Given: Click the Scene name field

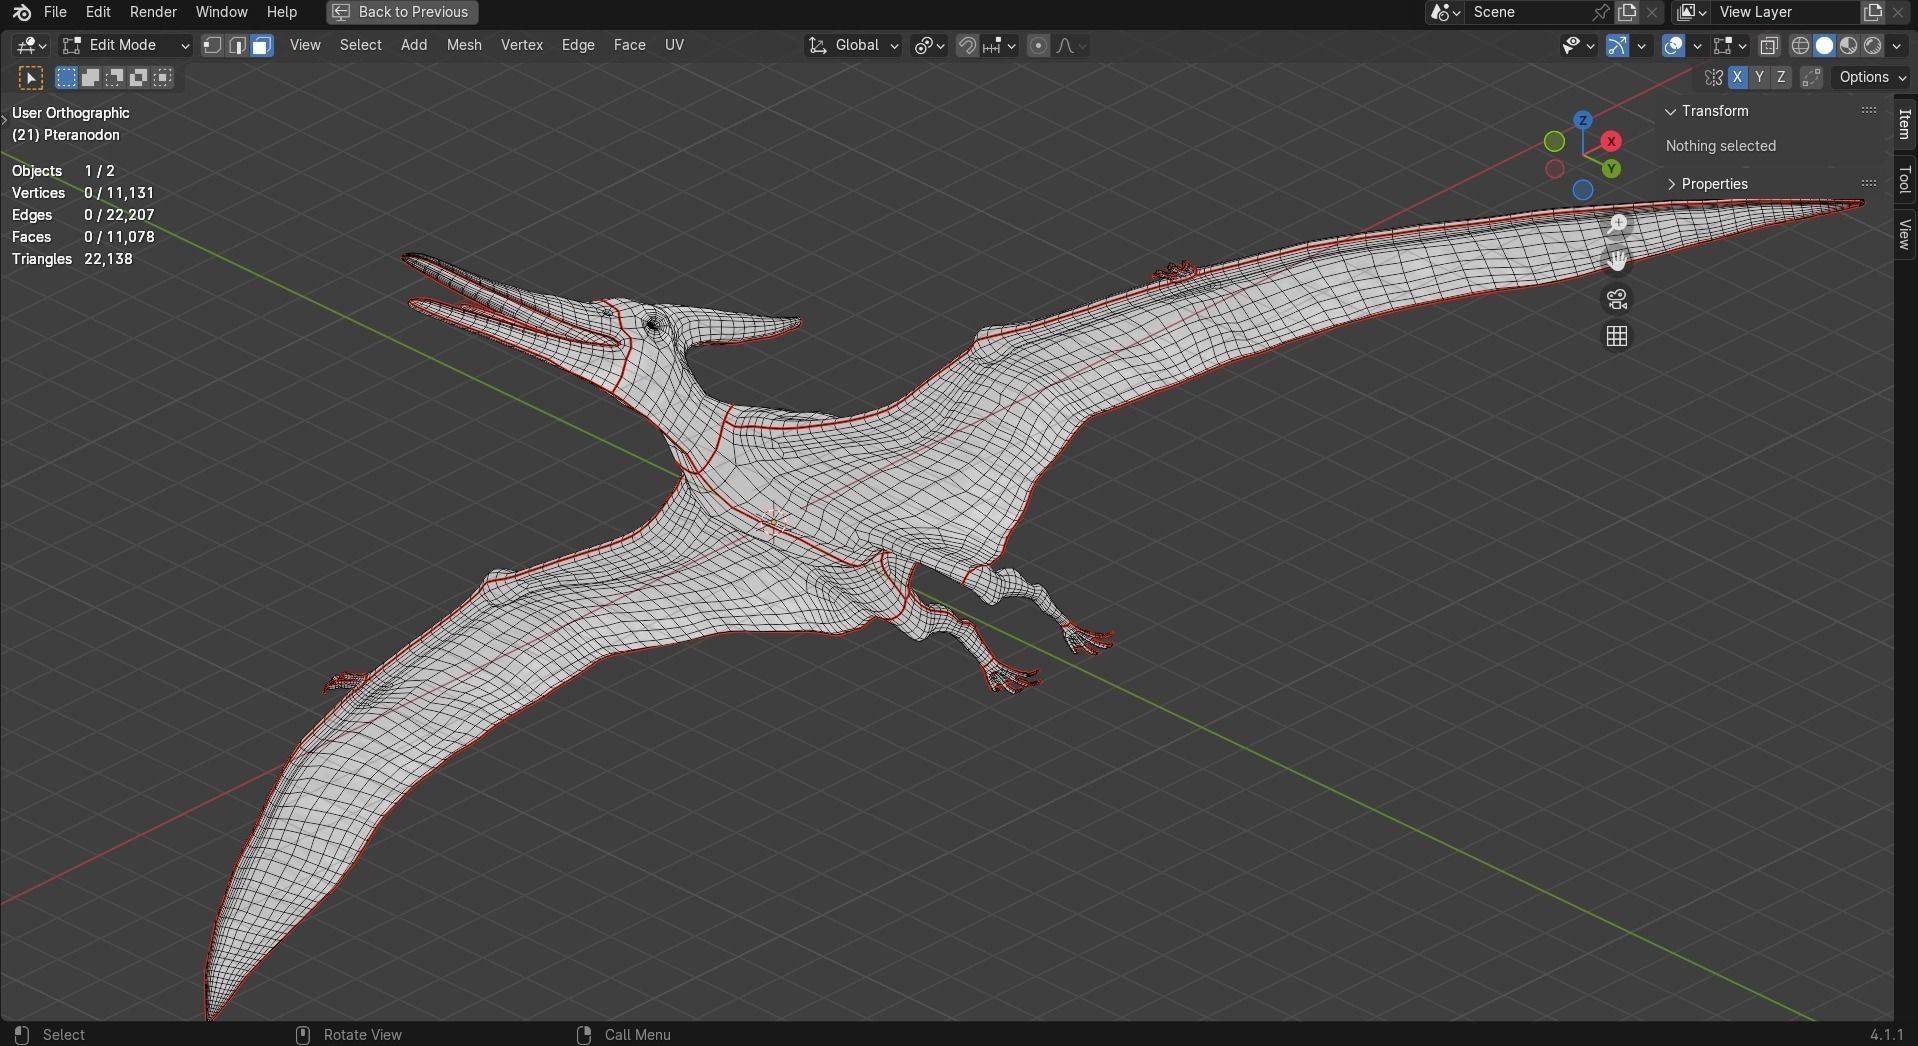Looking at the screenshot, I should [1529, 12].
